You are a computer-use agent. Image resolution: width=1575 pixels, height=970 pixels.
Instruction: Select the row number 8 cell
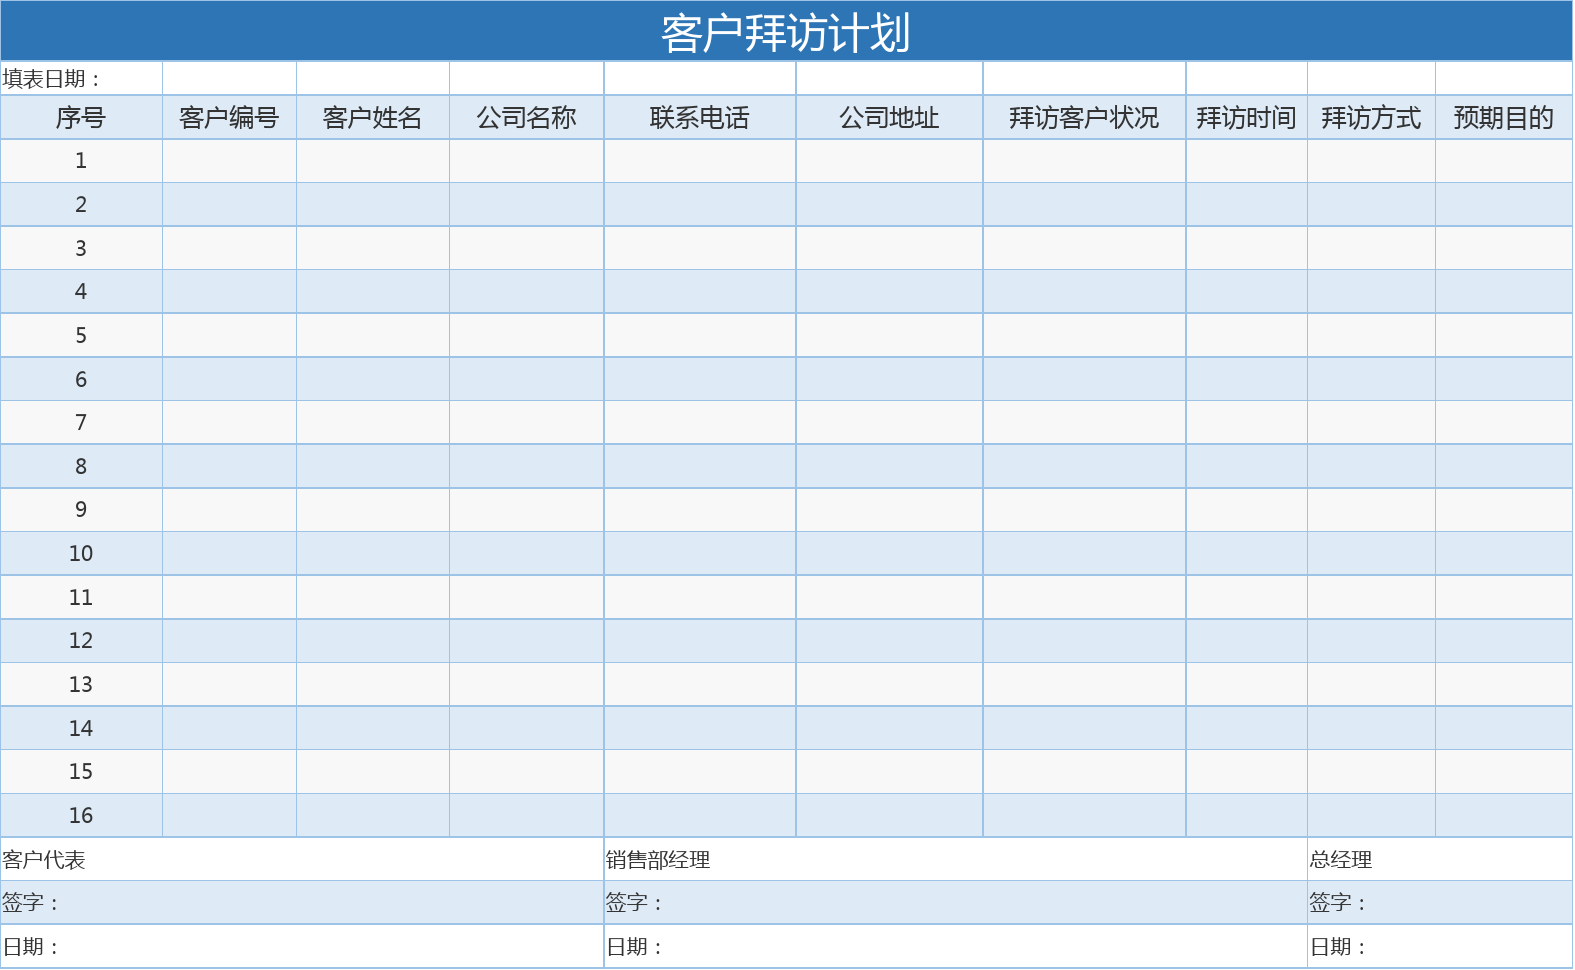click(x=81, y=466)
